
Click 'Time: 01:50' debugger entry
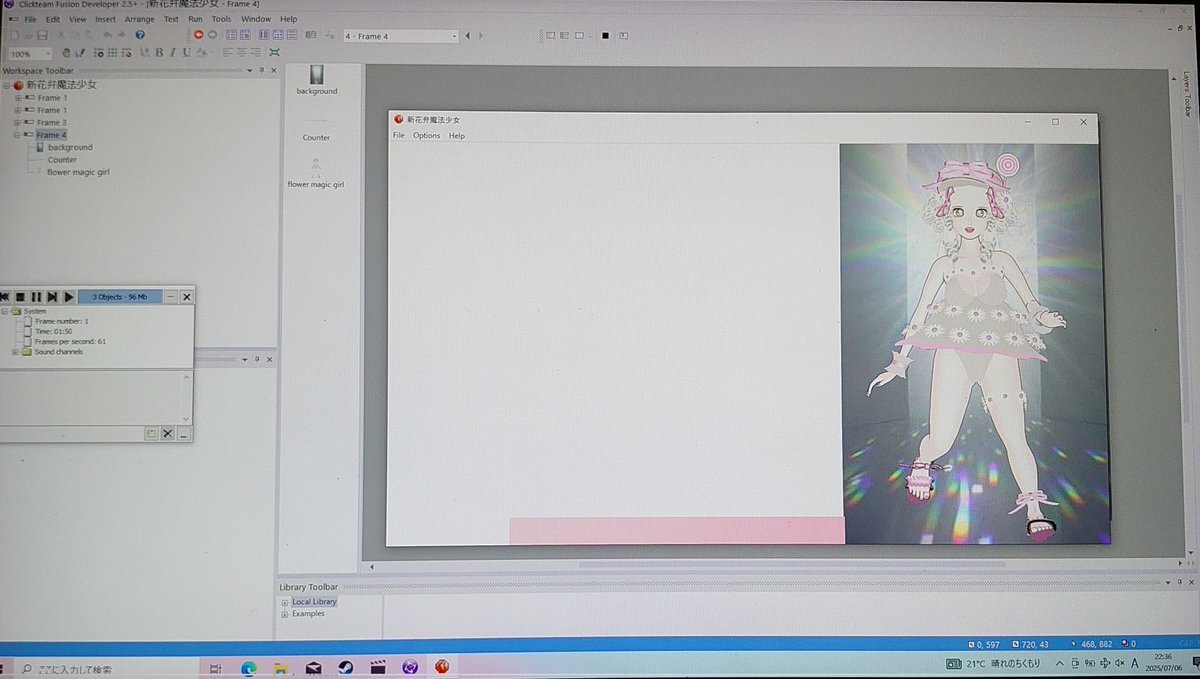coord(54,331)
